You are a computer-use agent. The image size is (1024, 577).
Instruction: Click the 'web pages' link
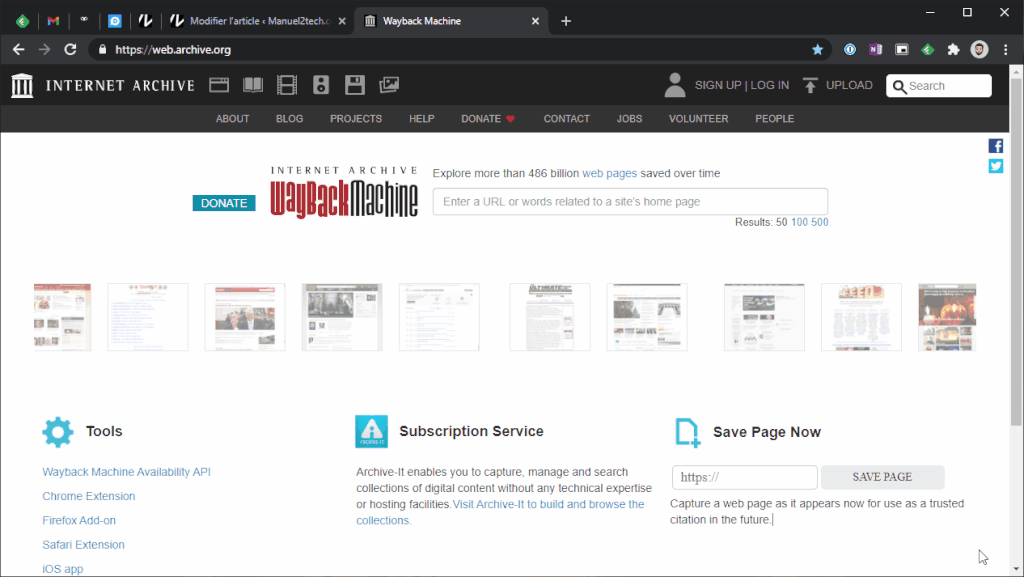(x=609, y=174)
